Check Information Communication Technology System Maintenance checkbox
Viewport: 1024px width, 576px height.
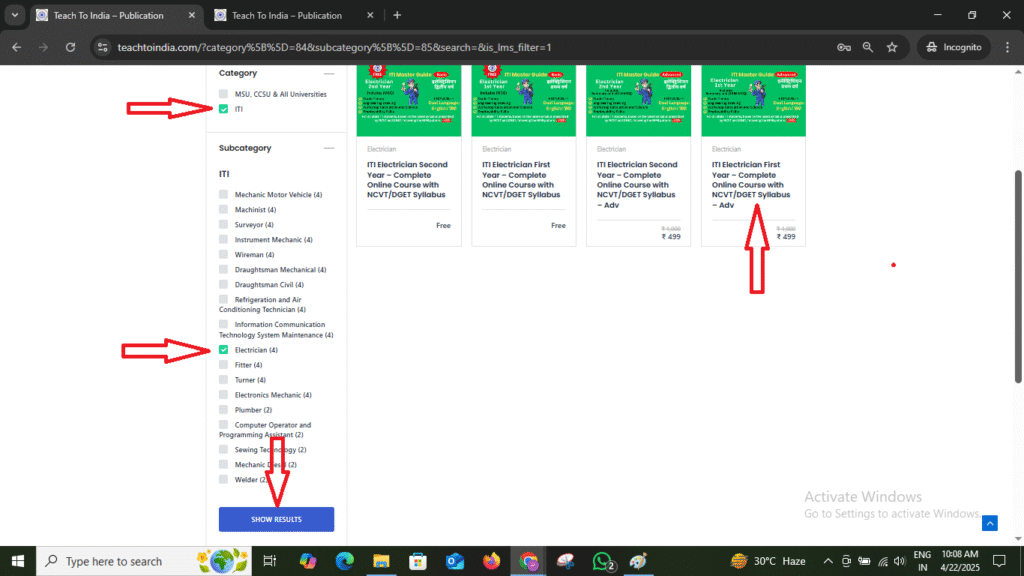223,325
